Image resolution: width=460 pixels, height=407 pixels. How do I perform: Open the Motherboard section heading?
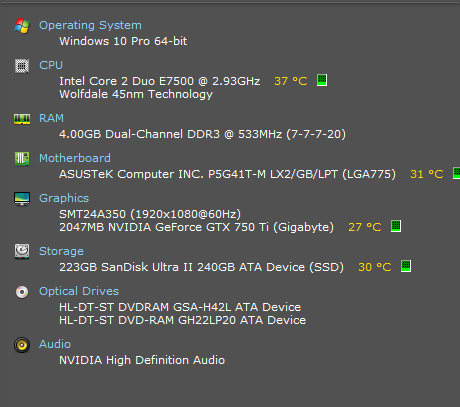tap(75, 158)
